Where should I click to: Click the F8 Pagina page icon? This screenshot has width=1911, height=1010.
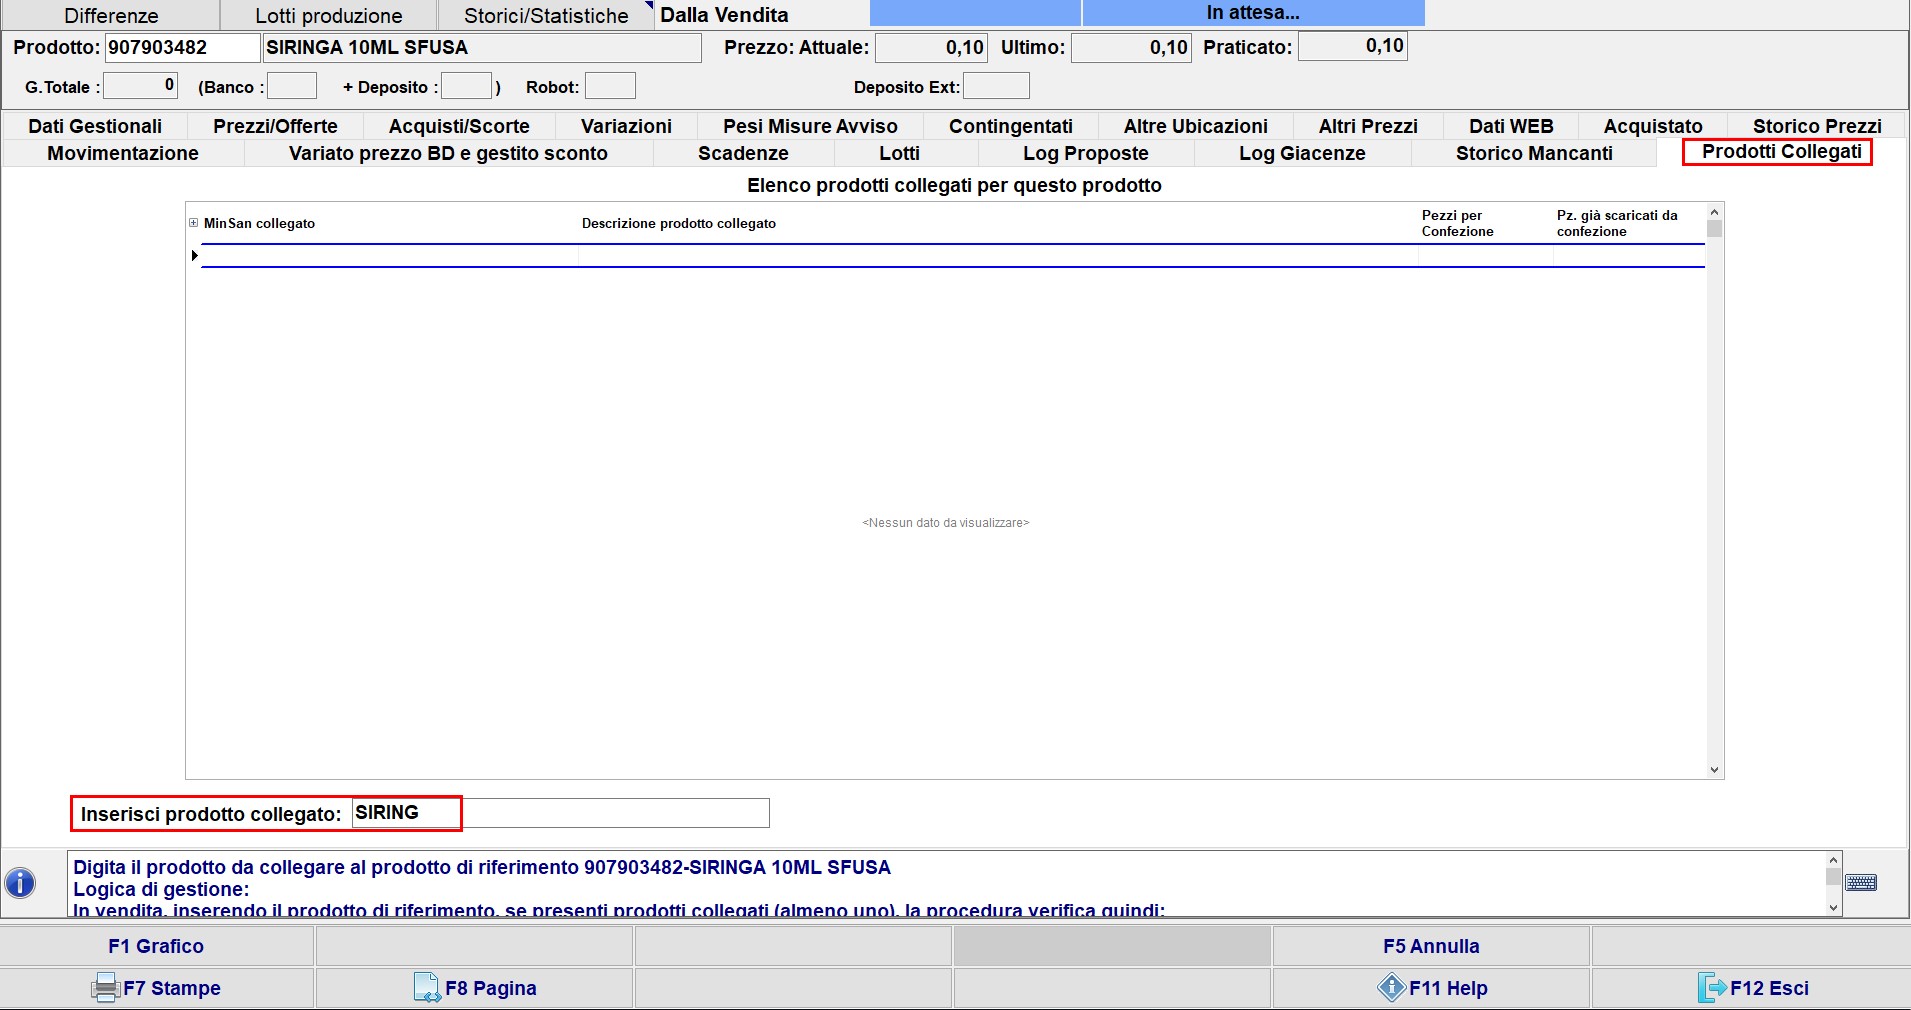click(x=427, y=988)
